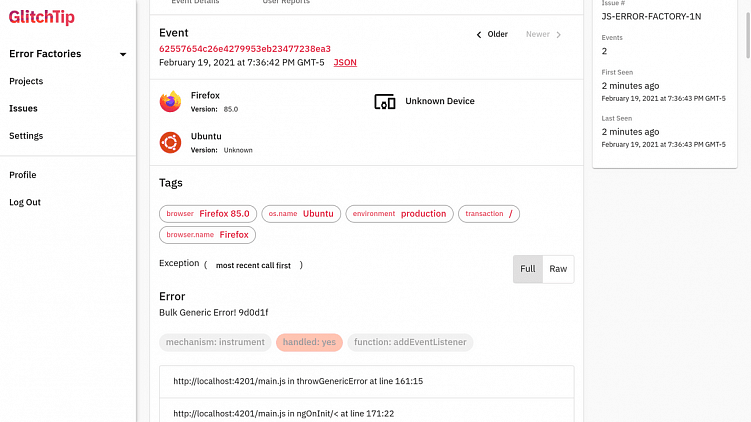Open the Profile page
Viewport: 751px width, 422px height.
22,175
